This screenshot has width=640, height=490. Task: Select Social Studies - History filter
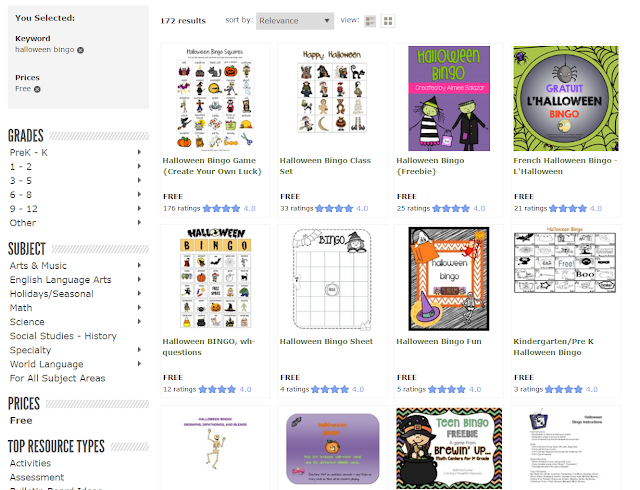click(x=63, y=336)
